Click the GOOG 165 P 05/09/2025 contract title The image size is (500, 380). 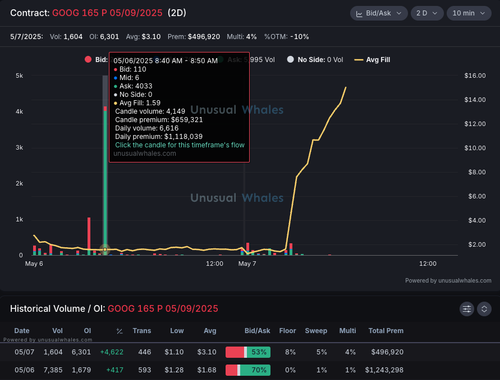[107, 13]
